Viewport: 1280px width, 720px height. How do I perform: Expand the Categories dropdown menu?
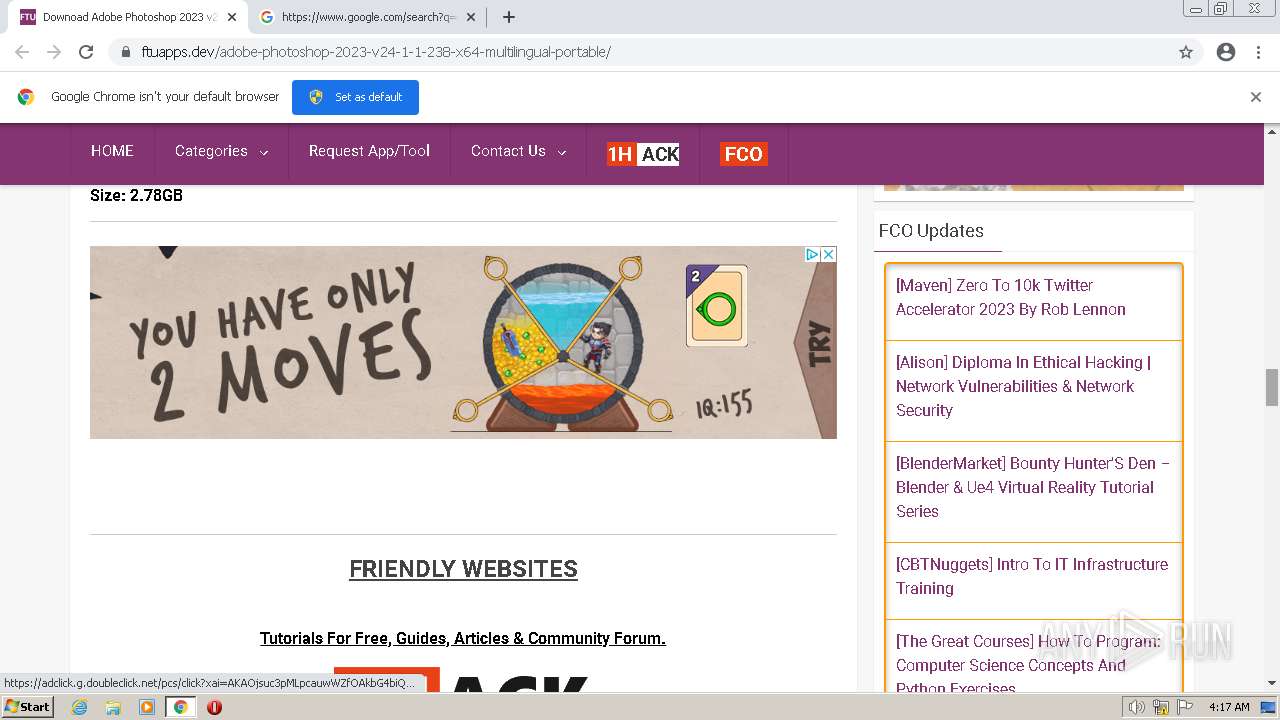[x=221, y=151]
